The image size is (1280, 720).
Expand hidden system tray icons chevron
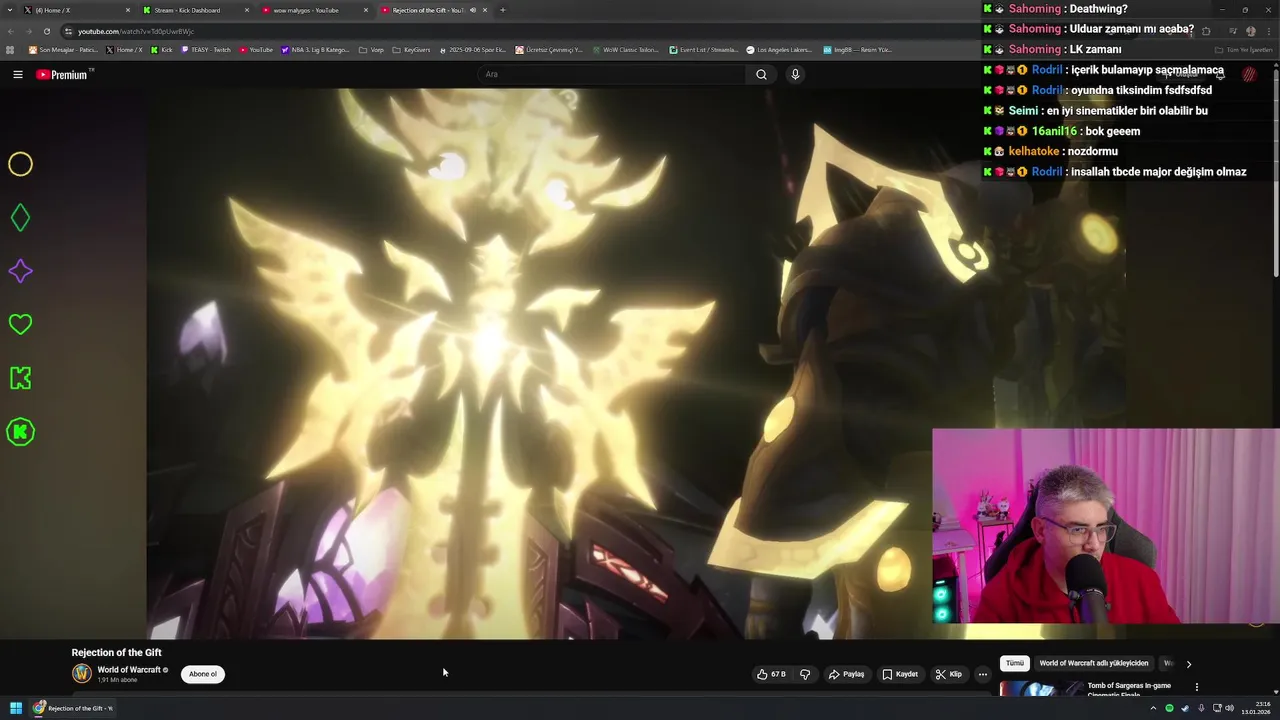coord(1153,708)
